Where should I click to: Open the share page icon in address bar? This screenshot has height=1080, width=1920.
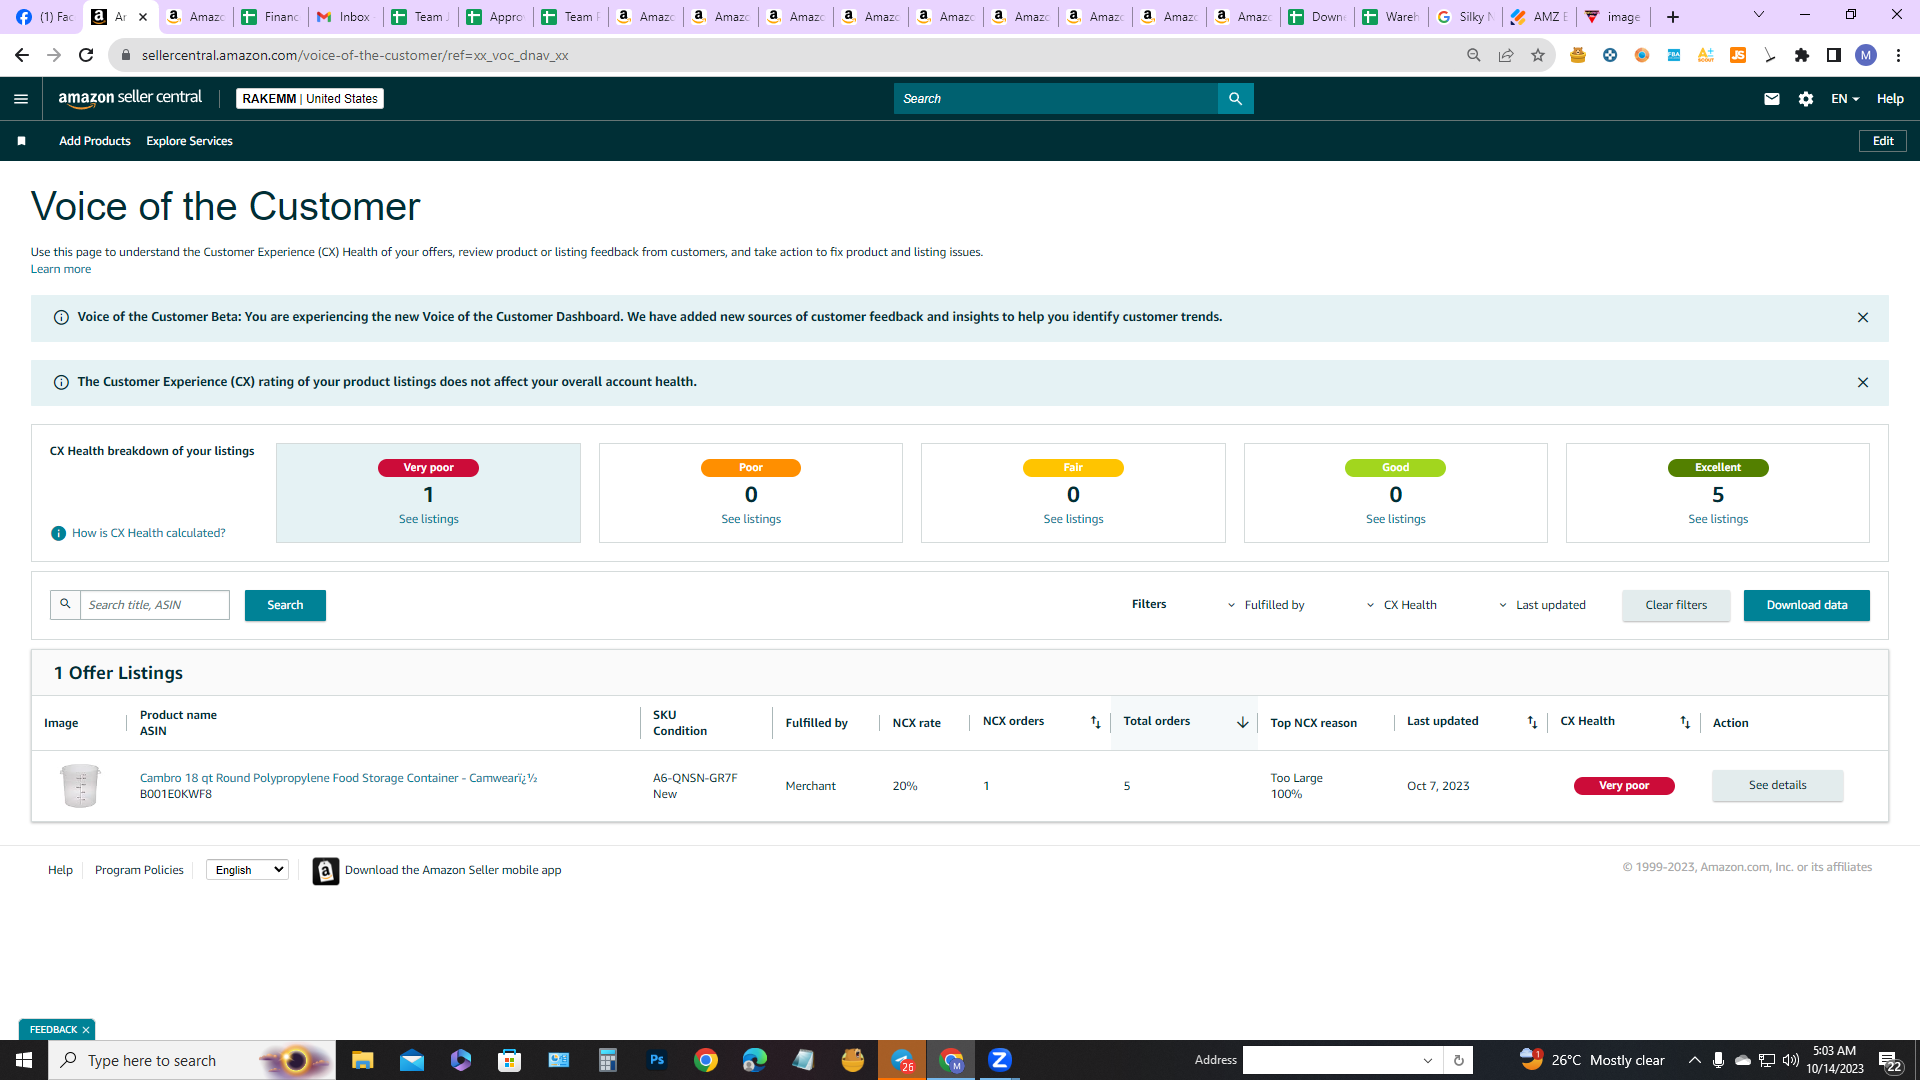(x=1505, y=55)
